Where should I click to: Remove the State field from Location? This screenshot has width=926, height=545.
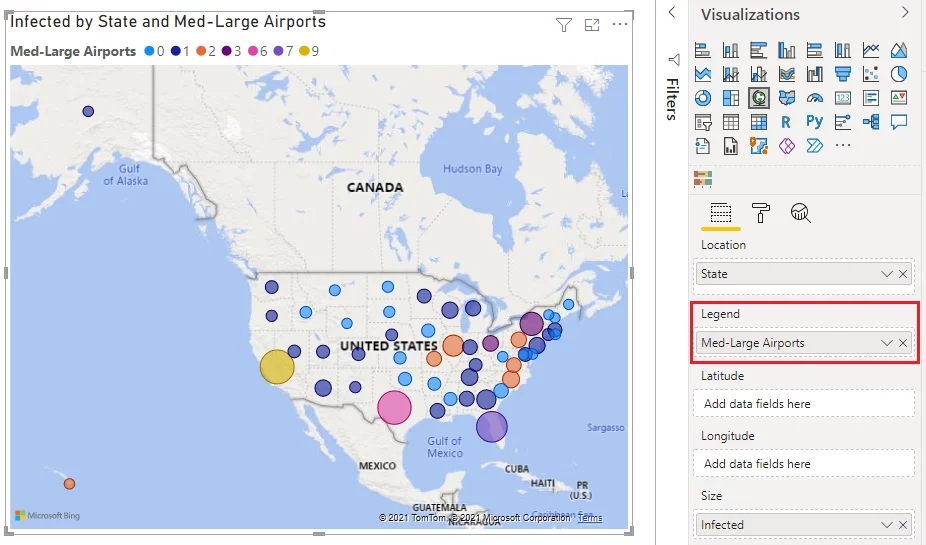(903, 274)
